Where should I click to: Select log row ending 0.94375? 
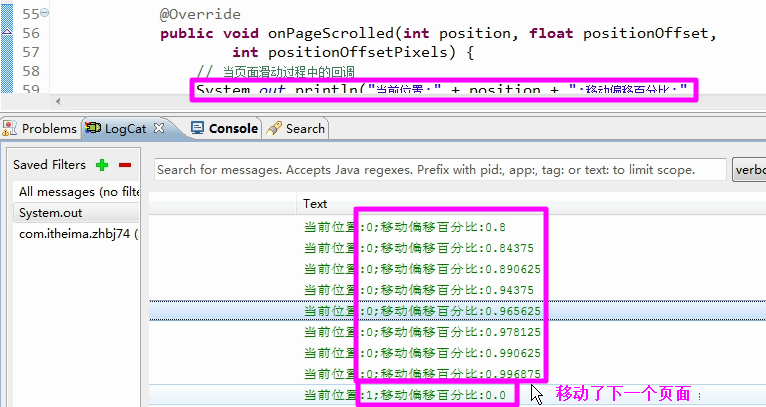point(457,290)
